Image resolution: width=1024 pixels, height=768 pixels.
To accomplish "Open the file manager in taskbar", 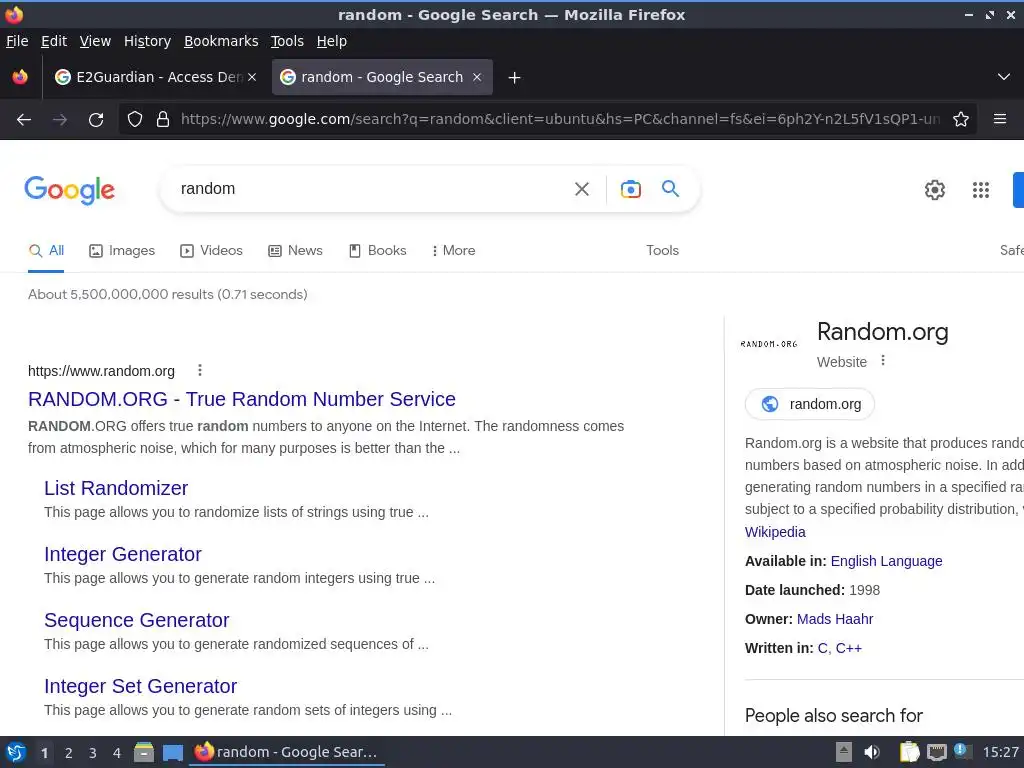I will pos(144,752).
